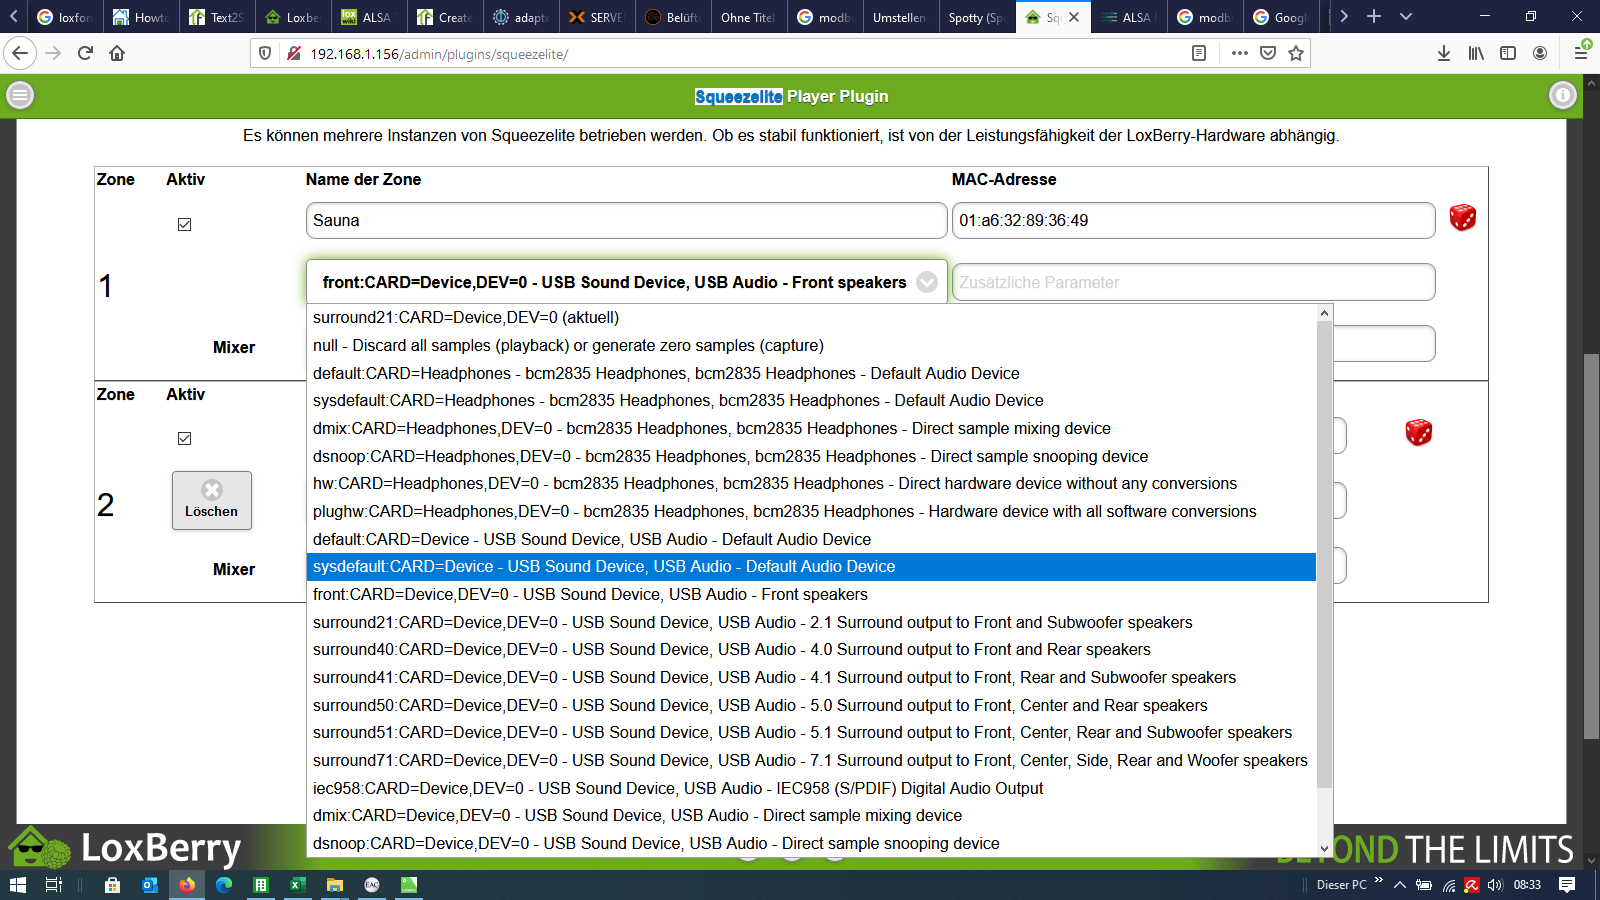The image size is (1600, 900).
Task: Click the browser address bar URL
Action: [x=439, y=54]
